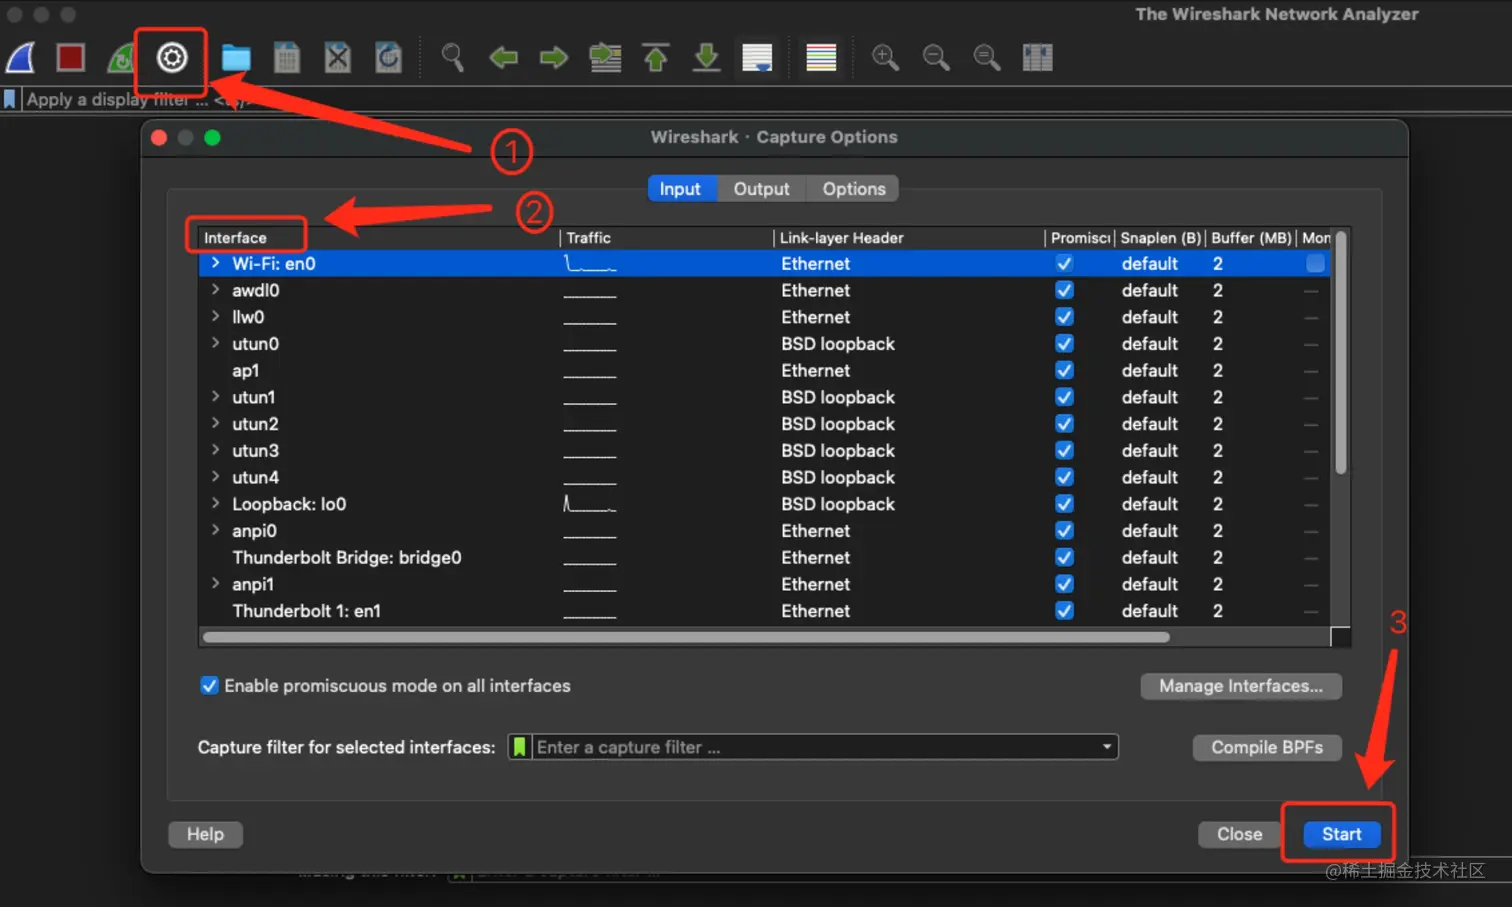
Task: Toggle promiscuous checkbox for llw0
Action: point(1064,317)
